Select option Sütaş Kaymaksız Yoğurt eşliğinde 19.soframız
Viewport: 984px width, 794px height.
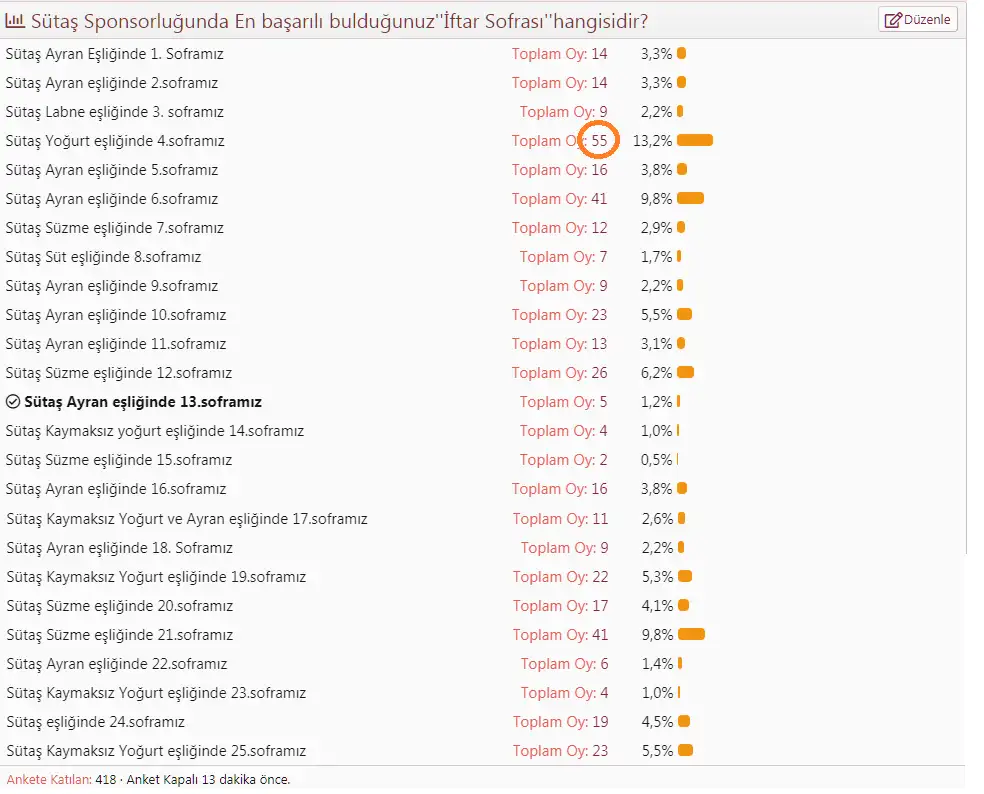point(156,577)
